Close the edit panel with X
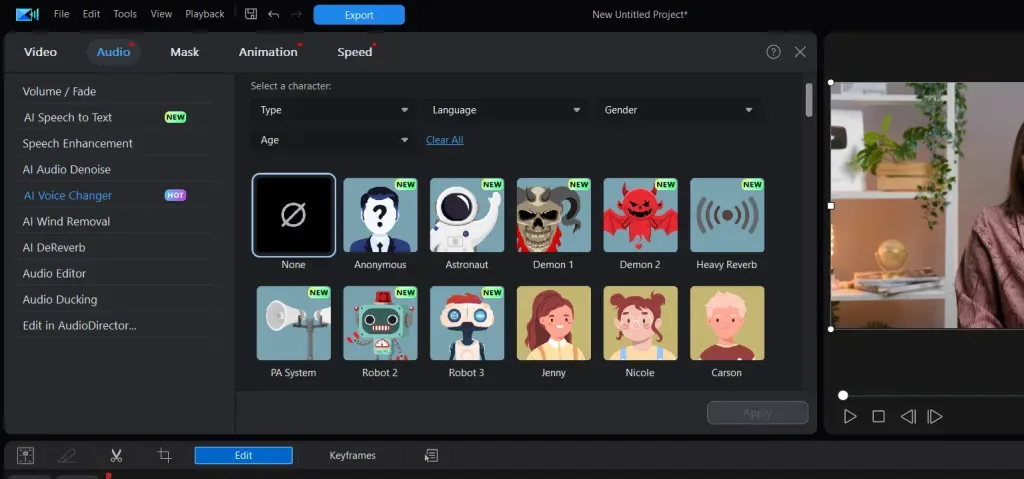This screenshot has height=479, width=1024. coord(800,52)
